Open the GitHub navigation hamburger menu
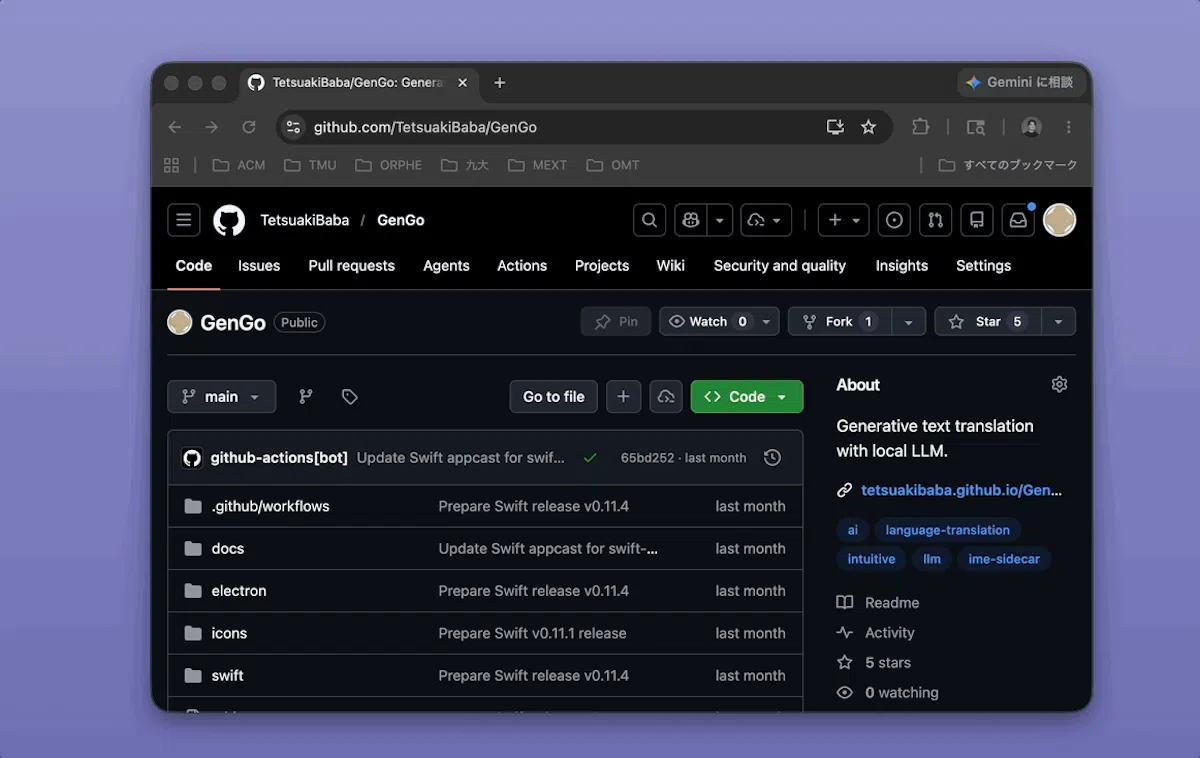Viewport: 1200px width, 758px height. click(184, 220)
